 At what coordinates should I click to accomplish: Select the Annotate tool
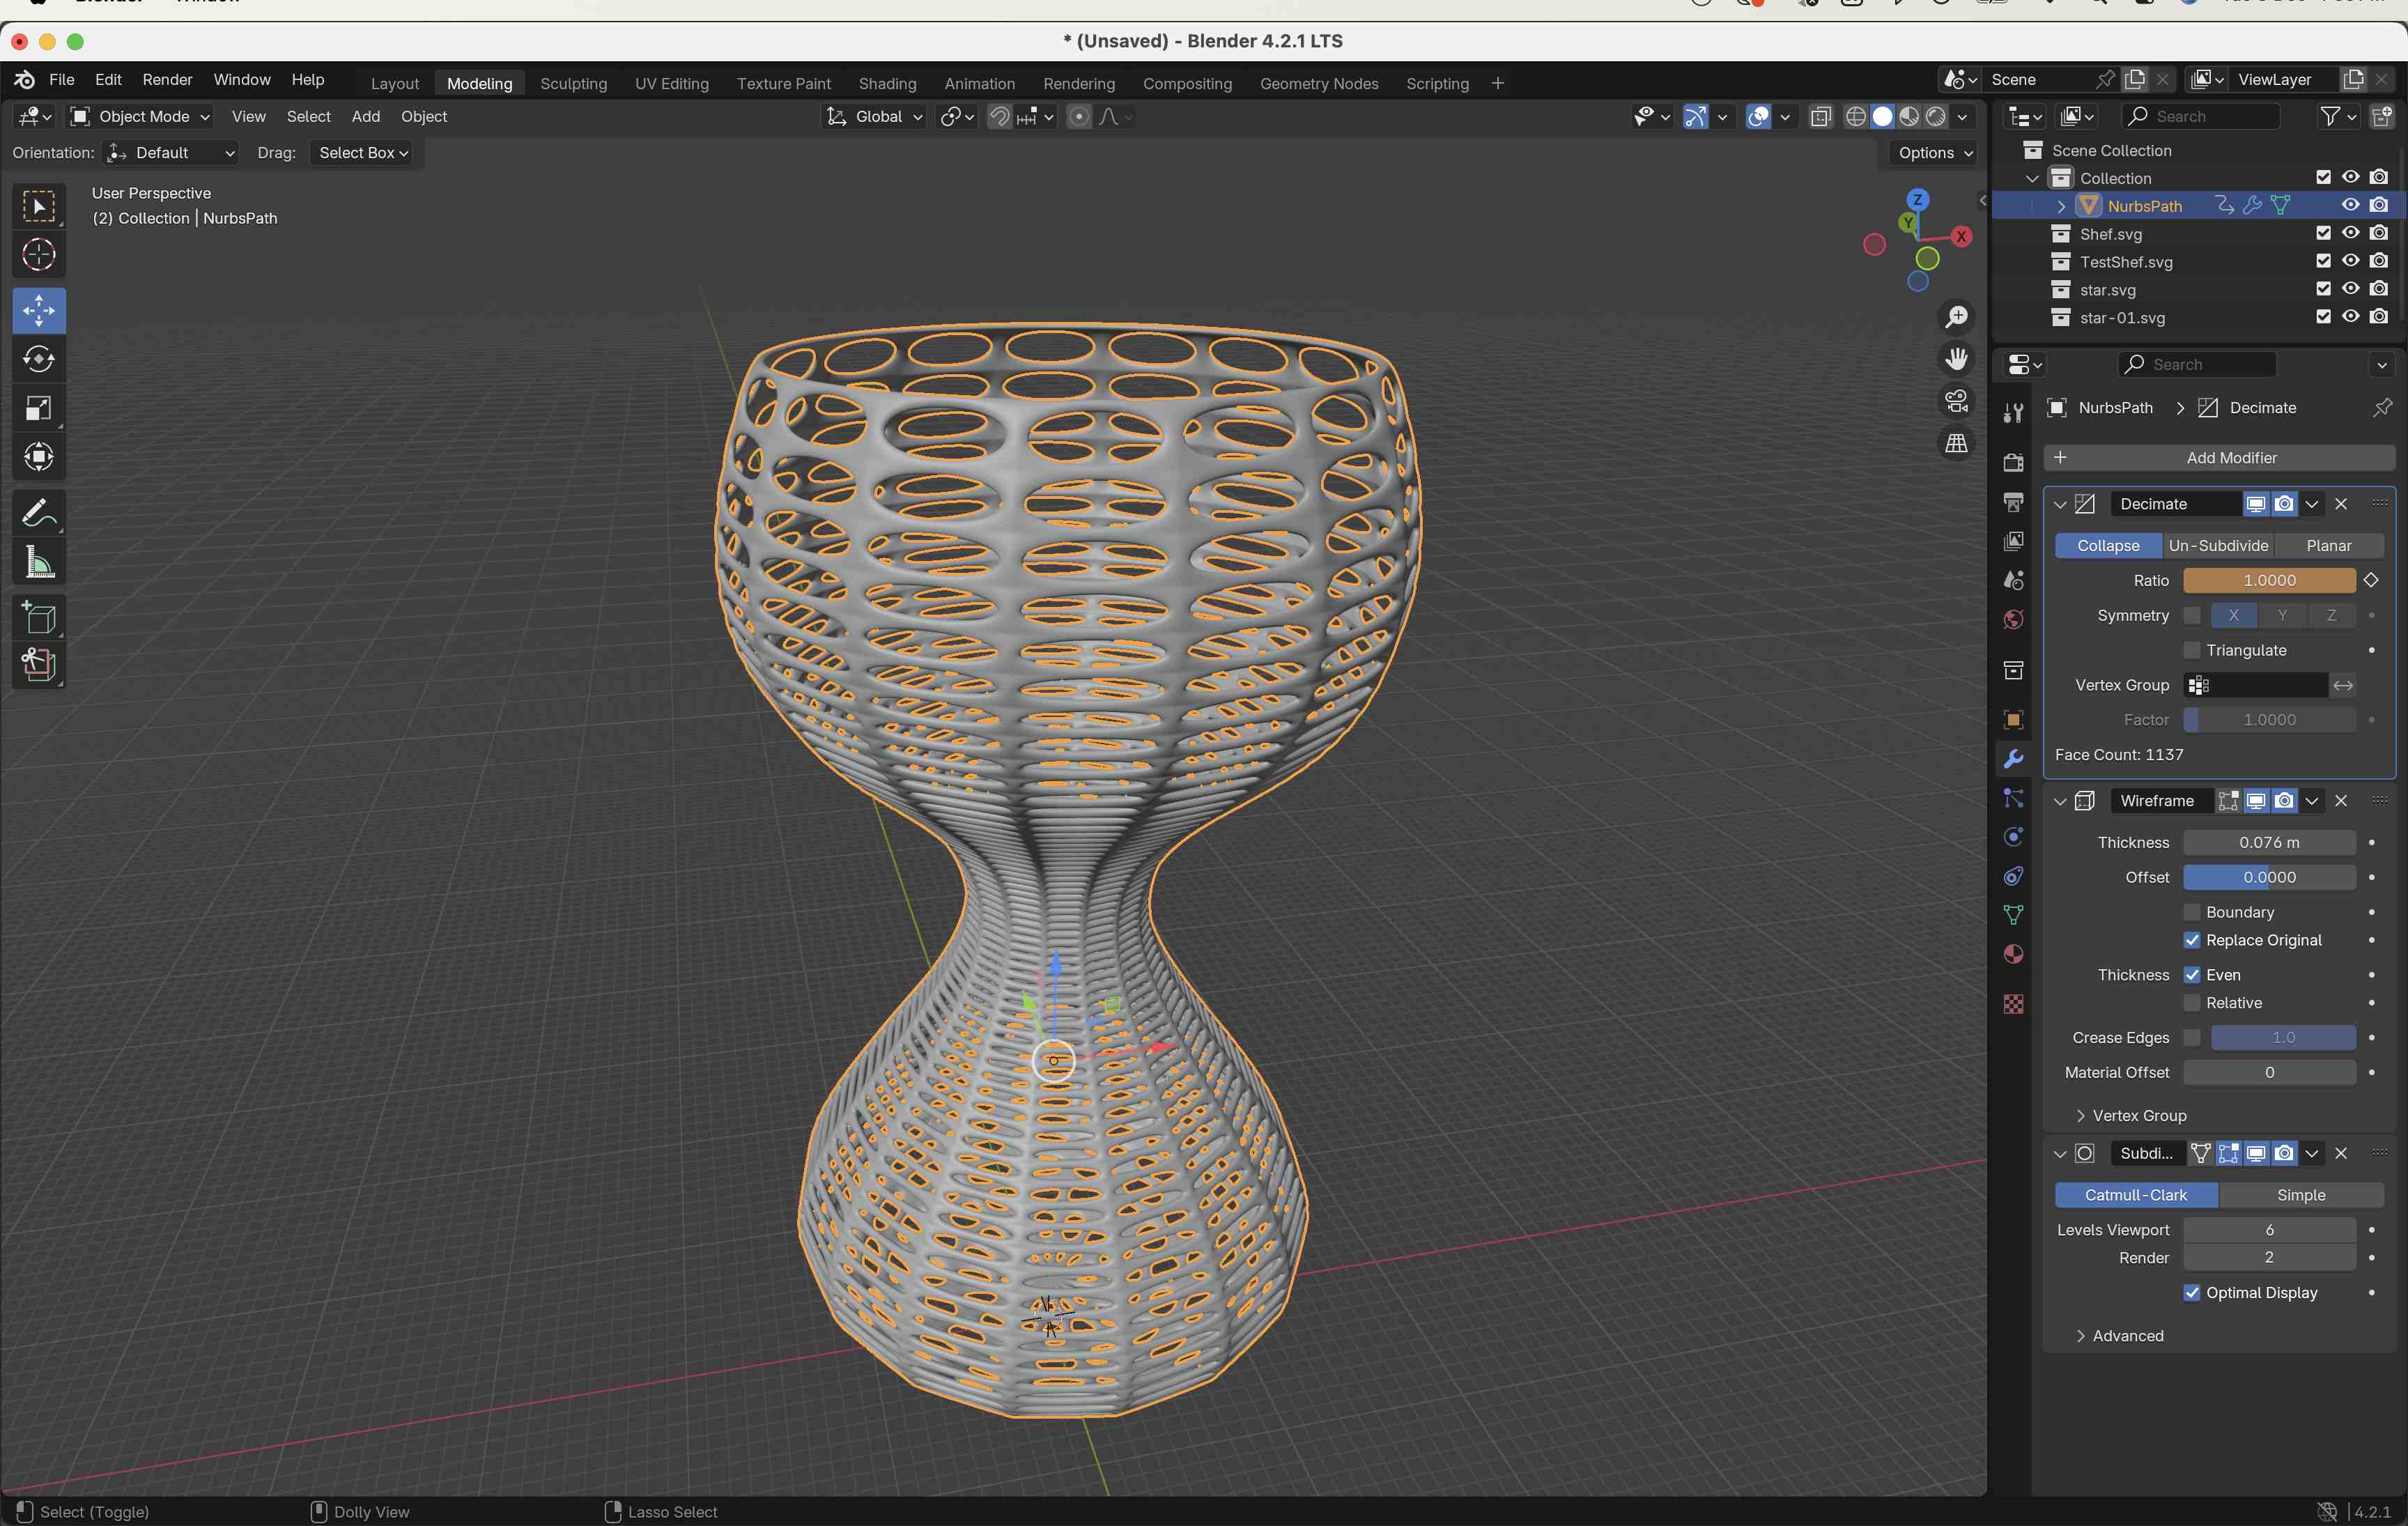point(39,514)
